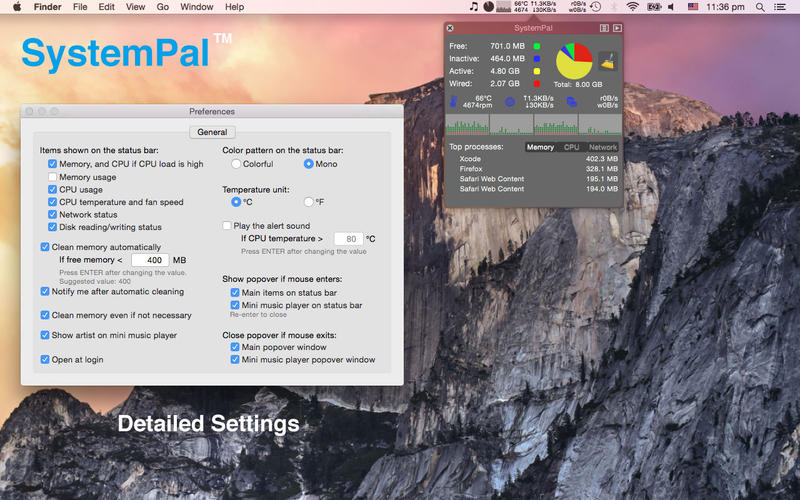
Task: Click the General button in Preferences
Action: point(211,132)
